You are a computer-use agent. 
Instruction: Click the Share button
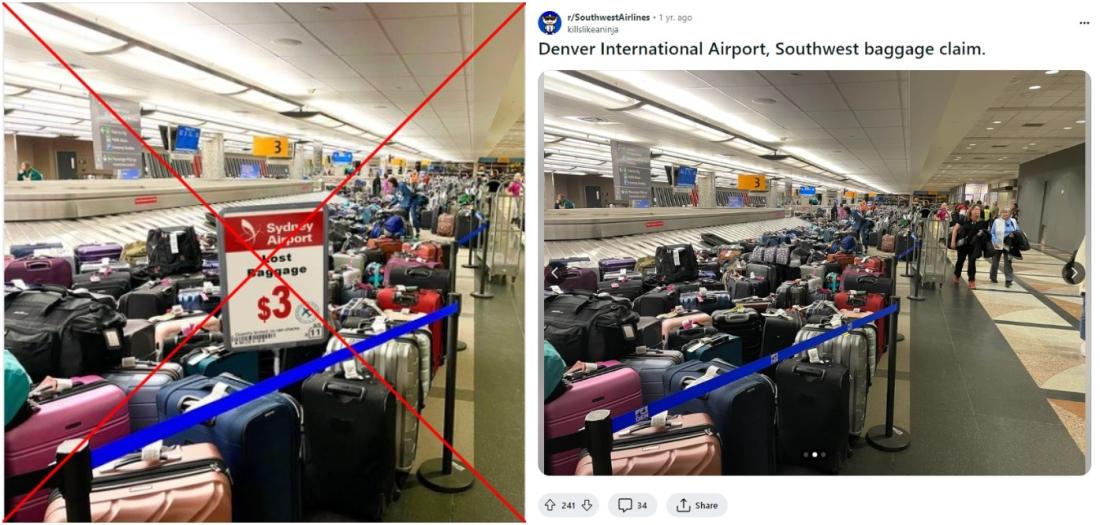[x=696, y=505]
